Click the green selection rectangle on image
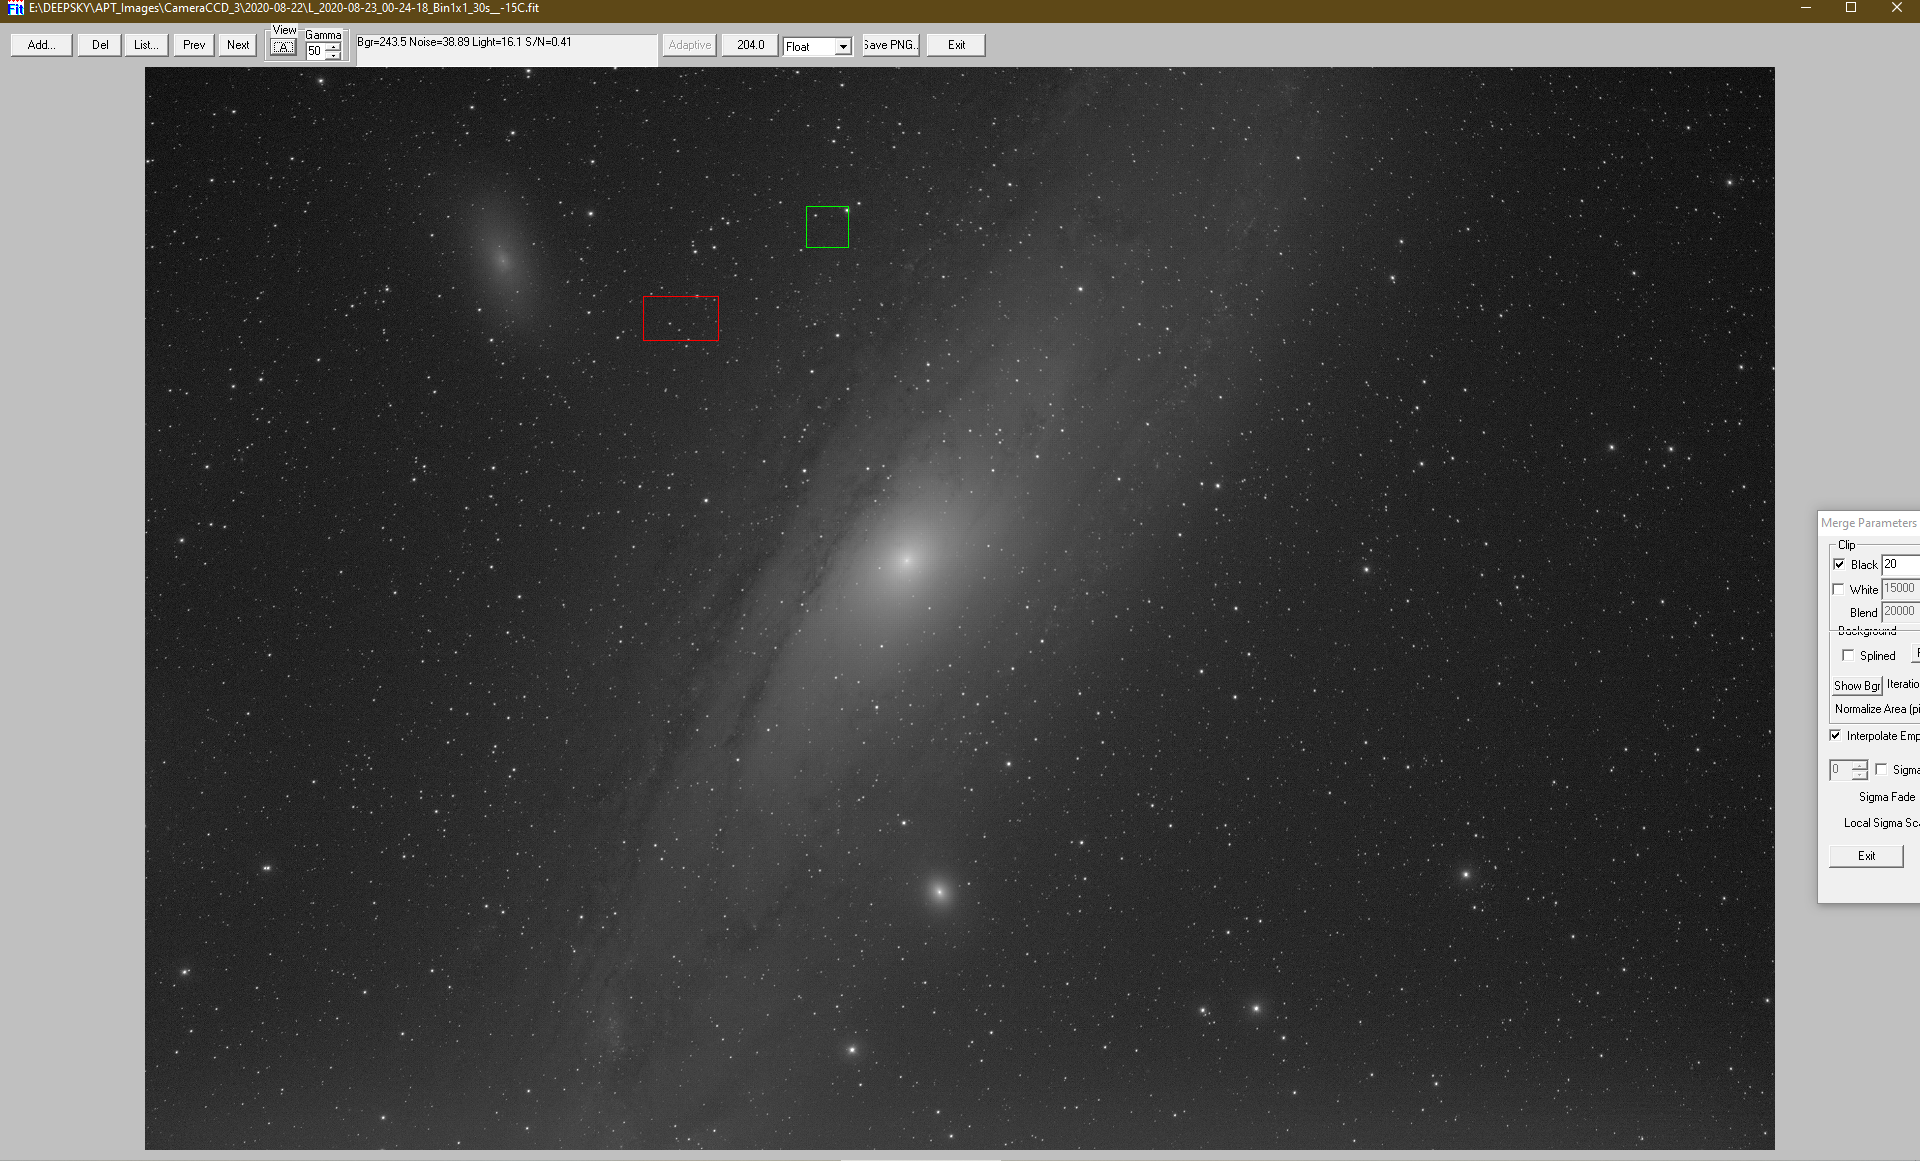 coord(827,227)
